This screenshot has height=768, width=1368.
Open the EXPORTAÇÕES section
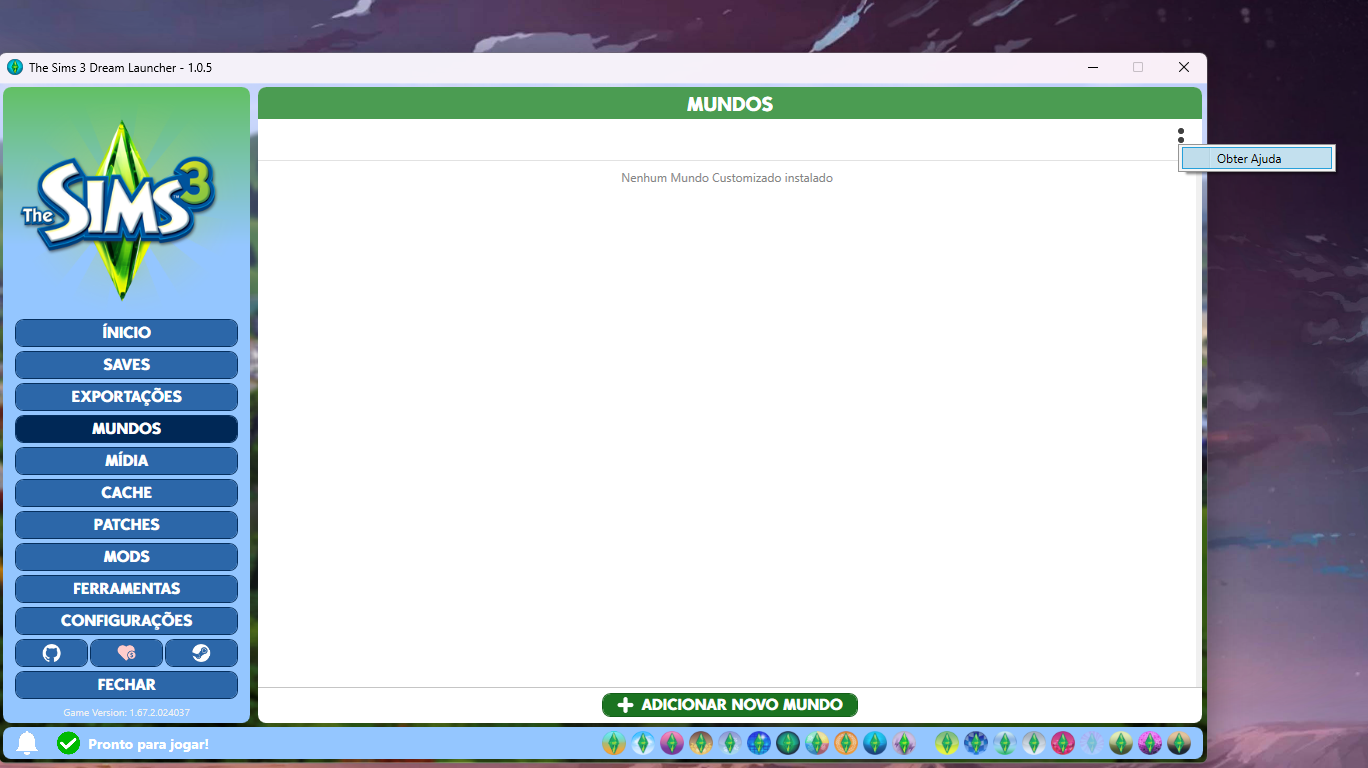[126, 397]
